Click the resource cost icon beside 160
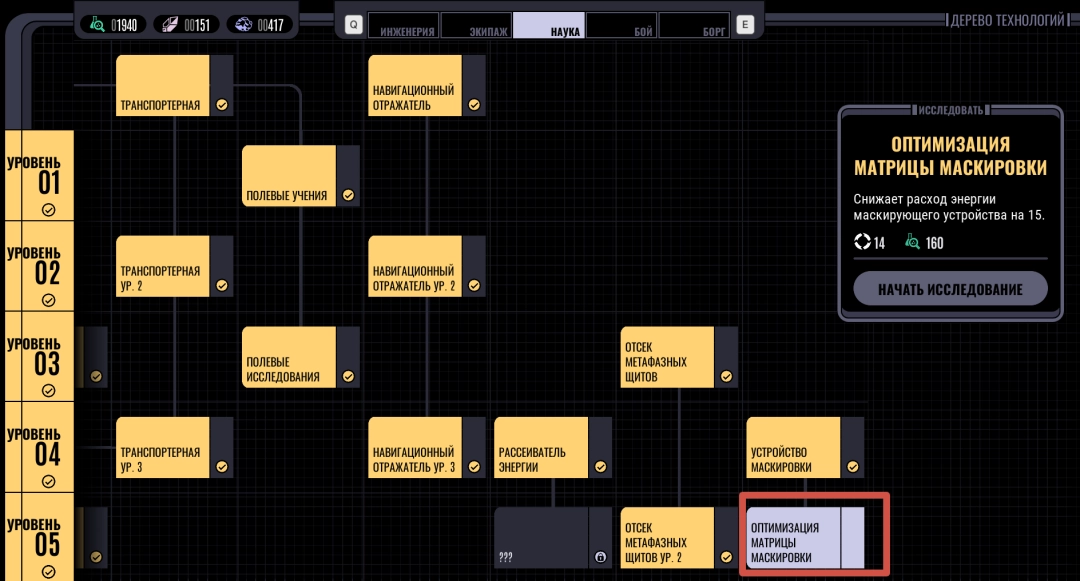1080x581 pixels. (x=912, y=242)
